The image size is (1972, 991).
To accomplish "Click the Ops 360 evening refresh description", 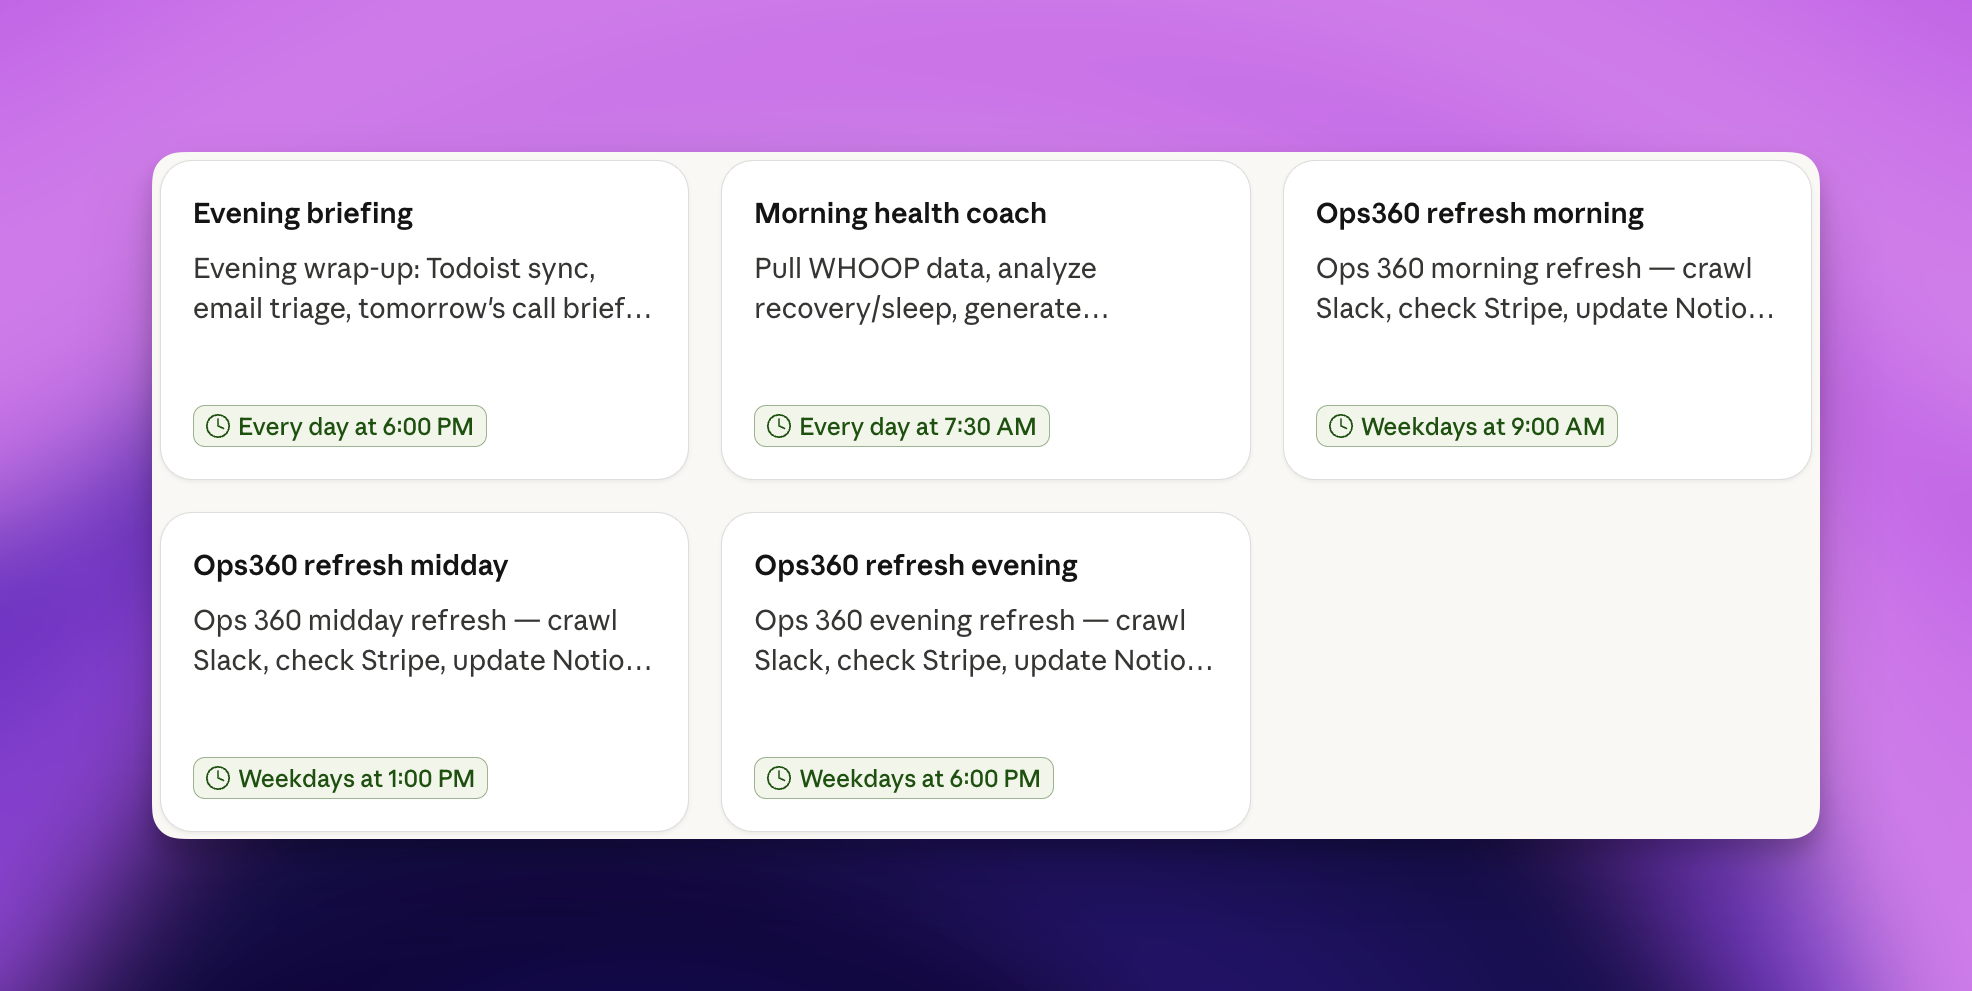I will click(983, 641).
